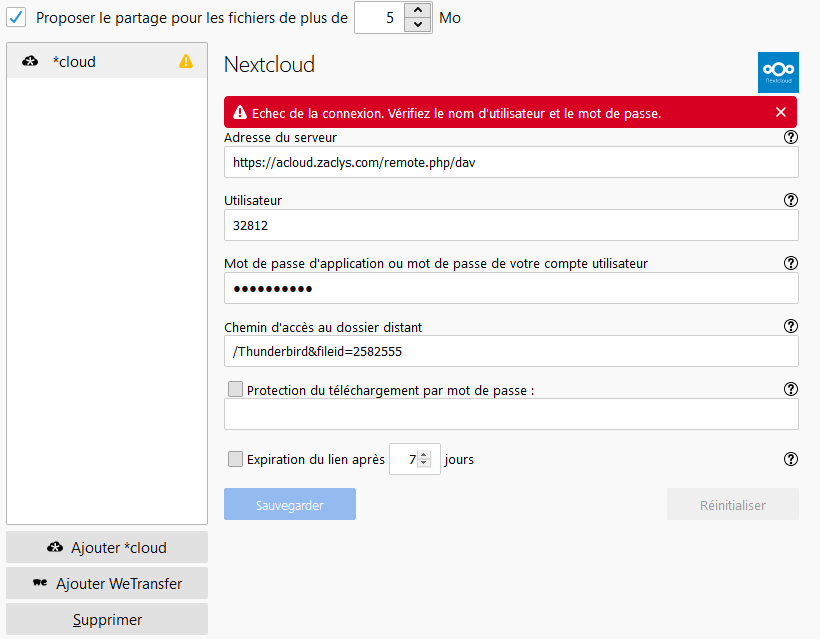Click help icon for download password protection
The height and width of the screenshot is (639, 820).
tap(791, 389)
